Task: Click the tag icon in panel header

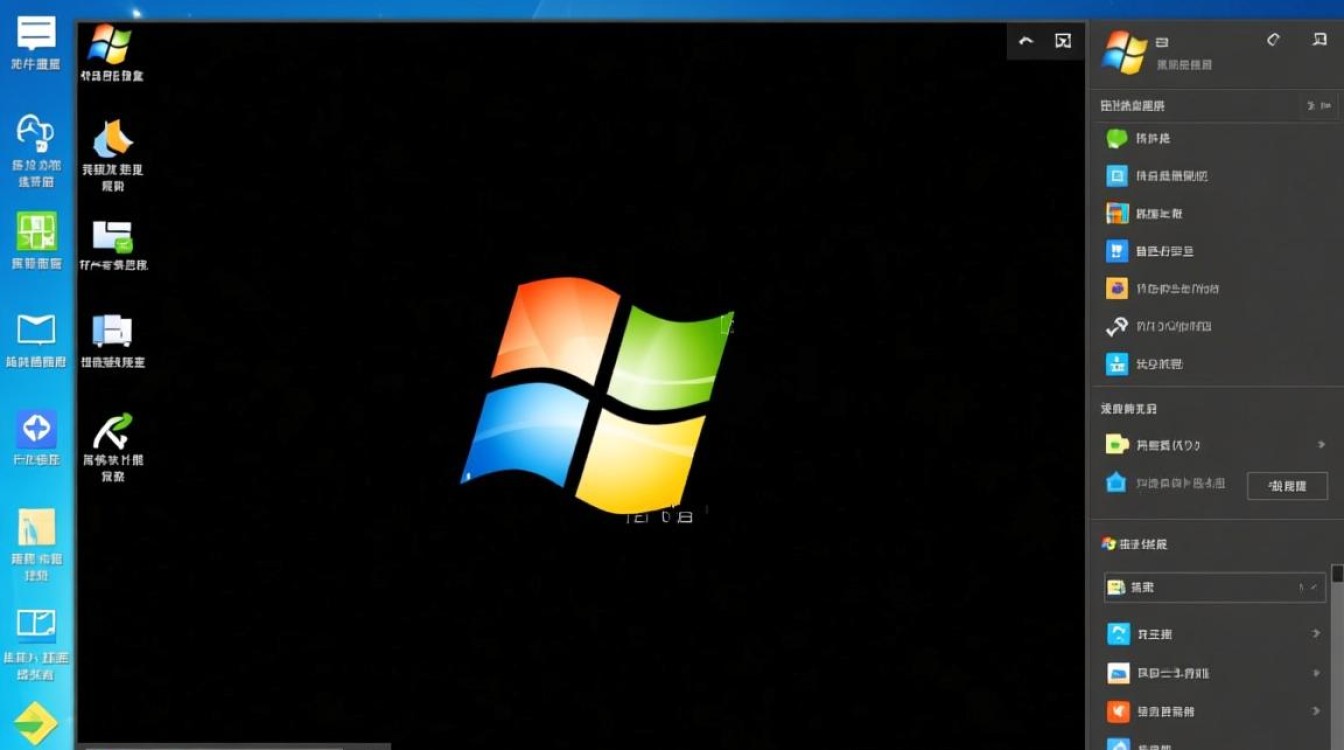Action: (x=1273, y=40)
